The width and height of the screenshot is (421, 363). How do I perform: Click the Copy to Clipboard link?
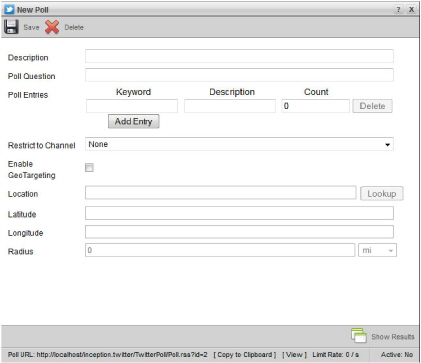pyautogui.click(x=245, y=355)
